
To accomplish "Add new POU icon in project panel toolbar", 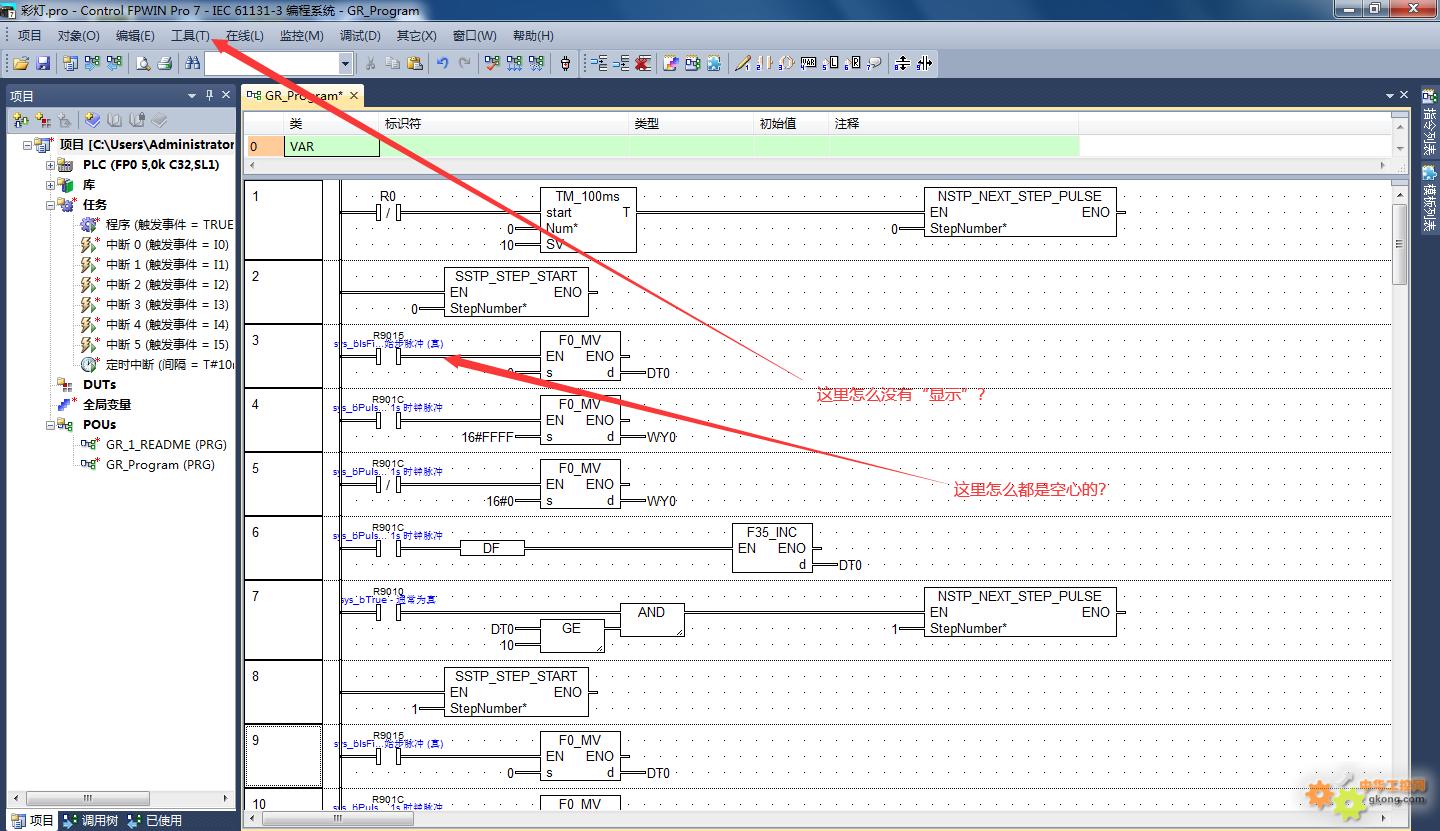I will [x=20, y=120].
